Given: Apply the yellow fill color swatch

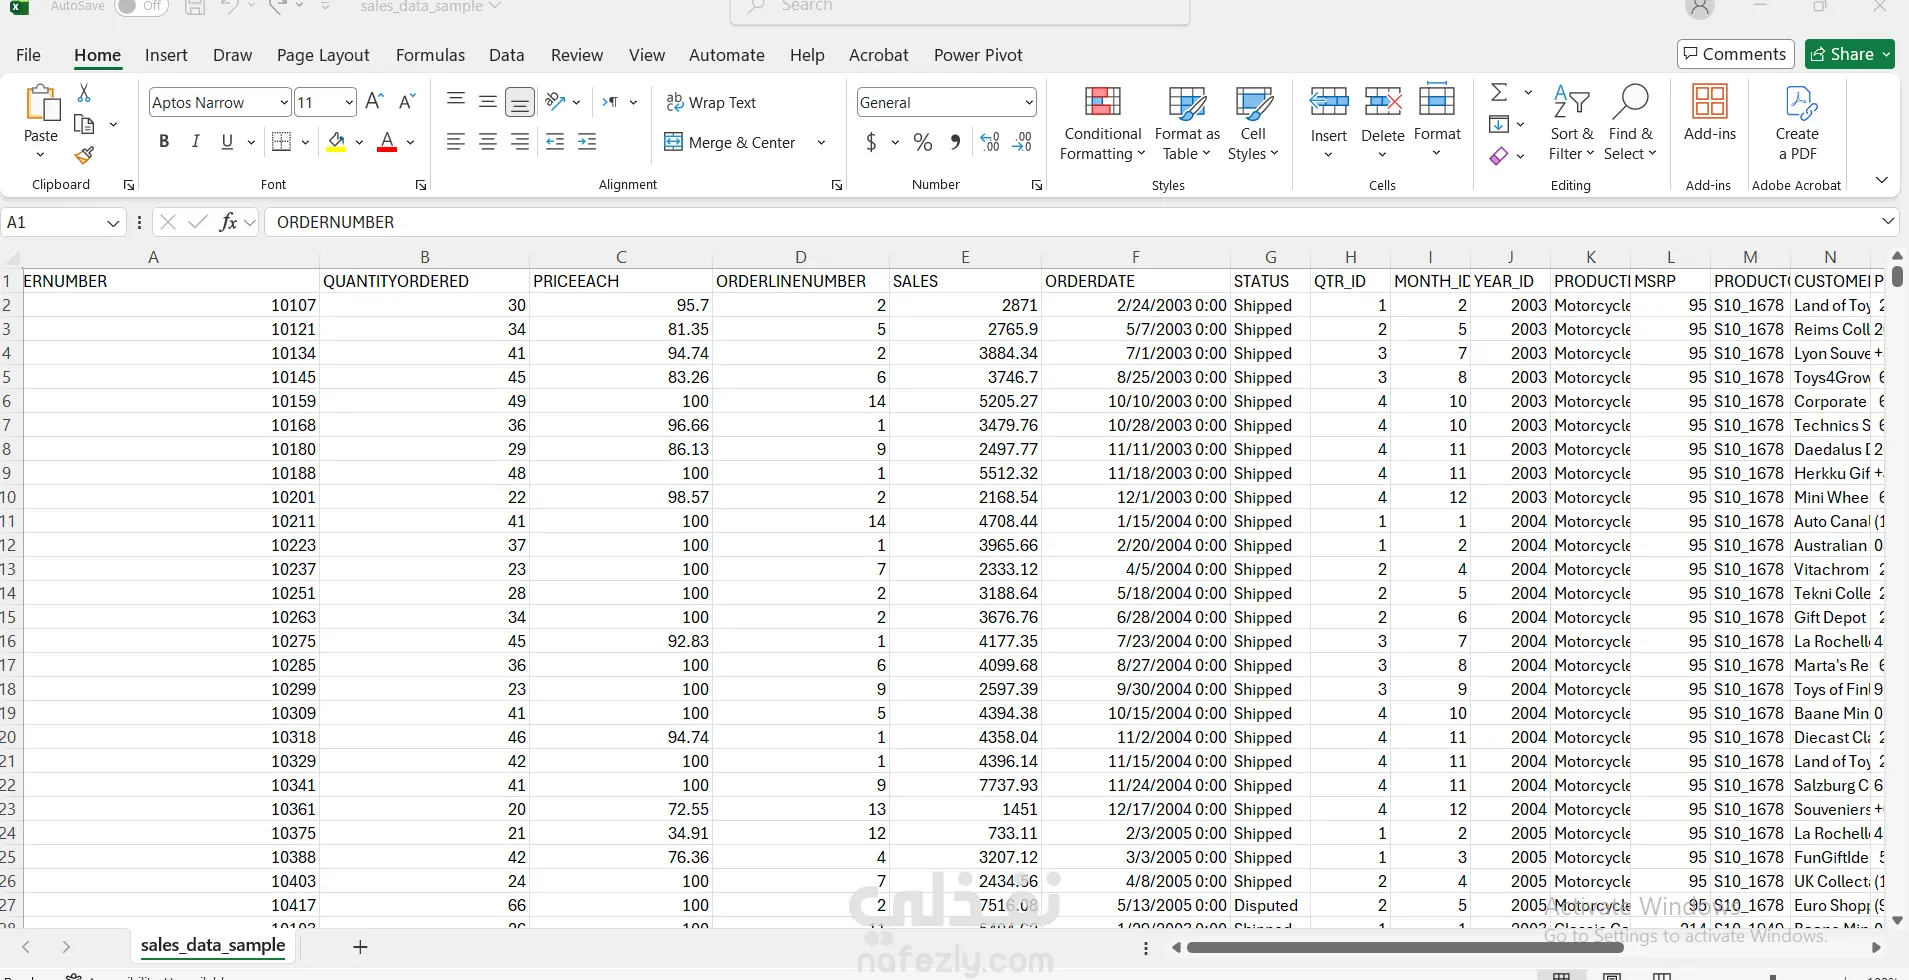Looking at the screenshot, I should pyautogui.click(x=336, y=143).
